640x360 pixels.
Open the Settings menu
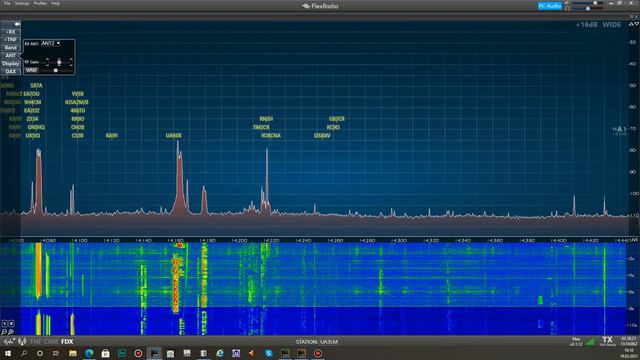[22, 3]
